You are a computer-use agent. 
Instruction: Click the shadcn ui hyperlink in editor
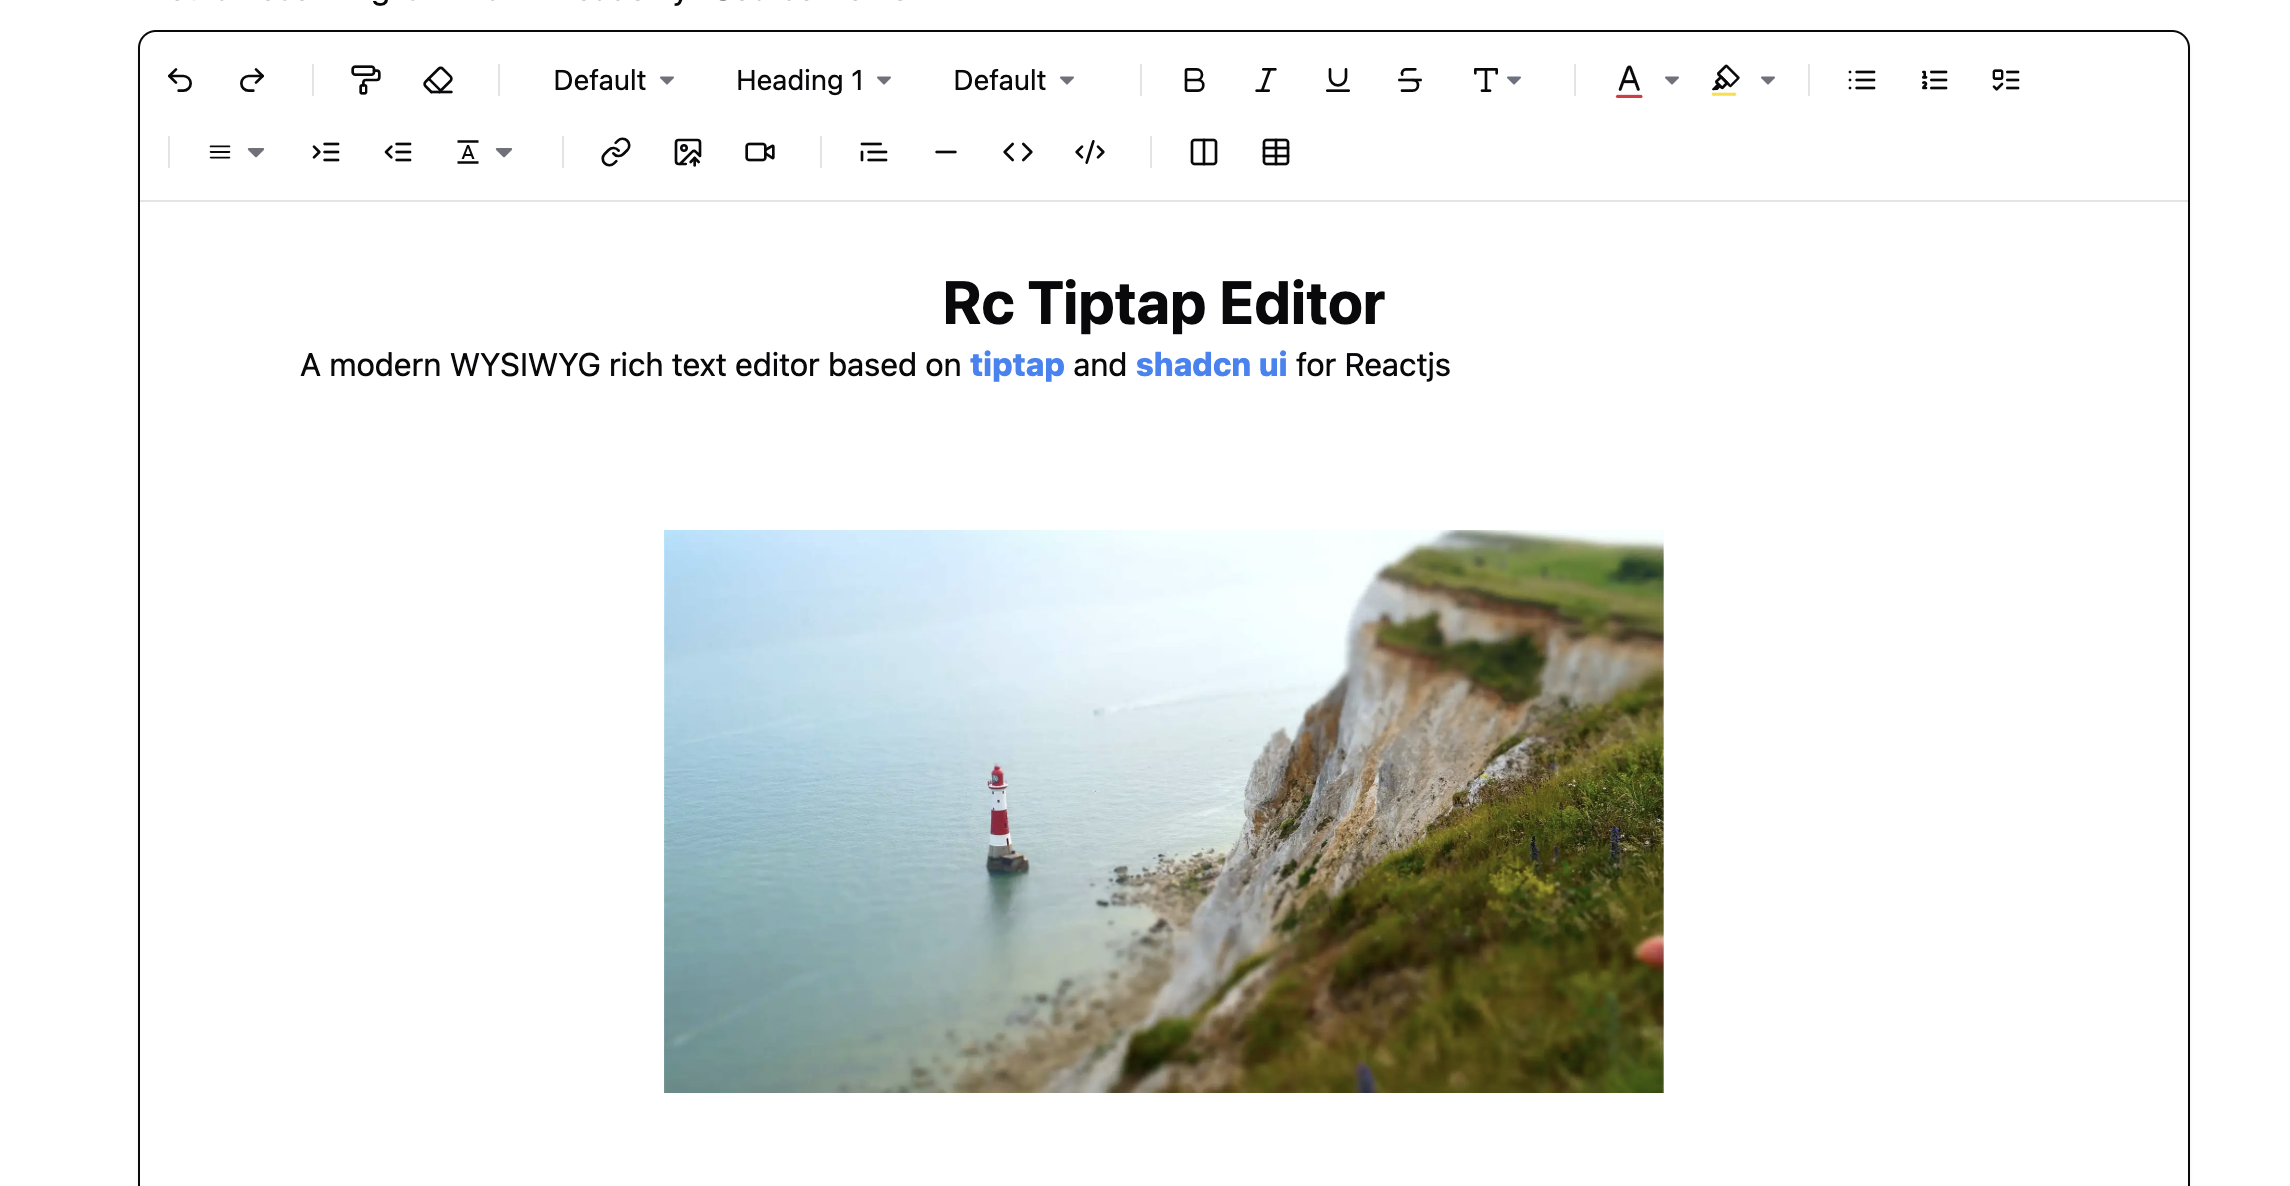[1210, 363]
